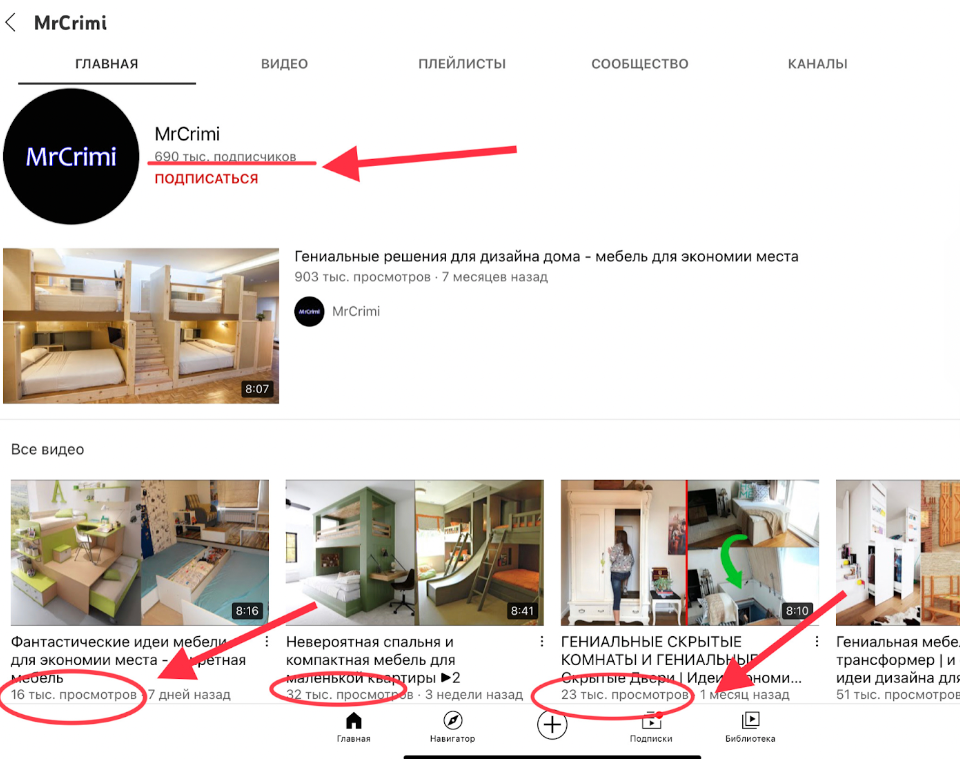
Task: Open options menu for Невероятная спальня video
Action: click(x=542, y=641)
